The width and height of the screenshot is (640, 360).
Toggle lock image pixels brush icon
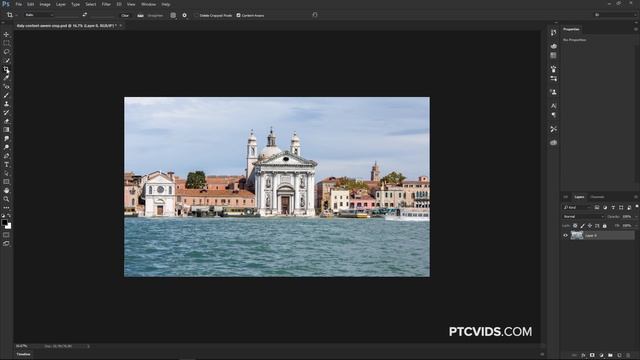click(582, 226)
